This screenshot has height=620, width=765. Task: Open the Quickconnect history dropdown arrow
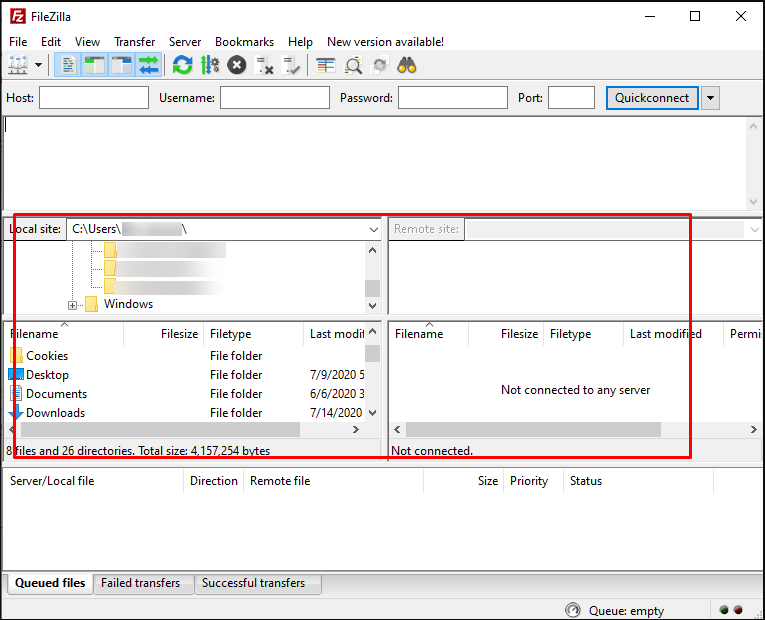click(x=710, y=98)
